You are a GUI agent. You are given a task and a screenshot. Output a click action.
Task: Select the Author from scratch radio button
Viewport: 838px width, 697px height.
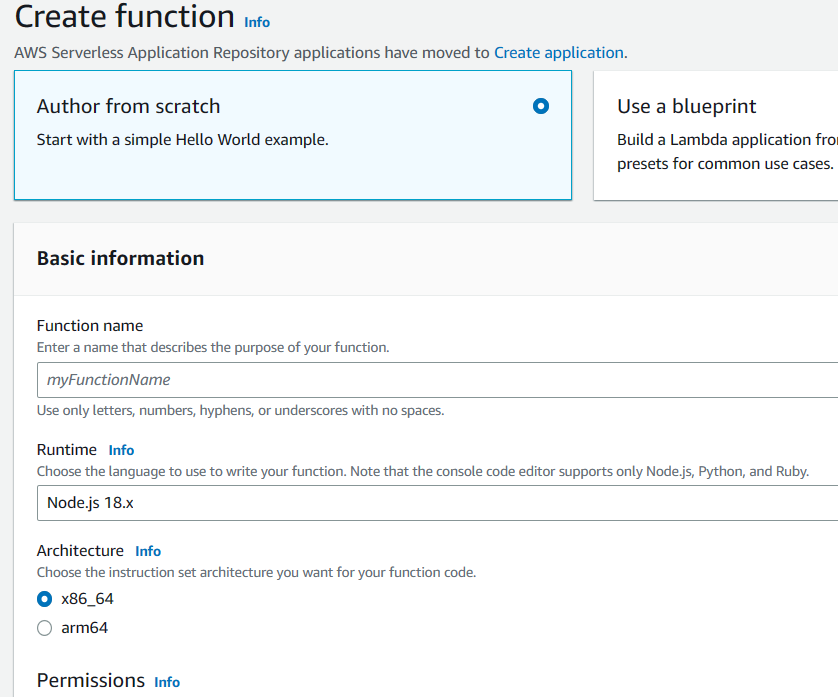pos(541,106)
